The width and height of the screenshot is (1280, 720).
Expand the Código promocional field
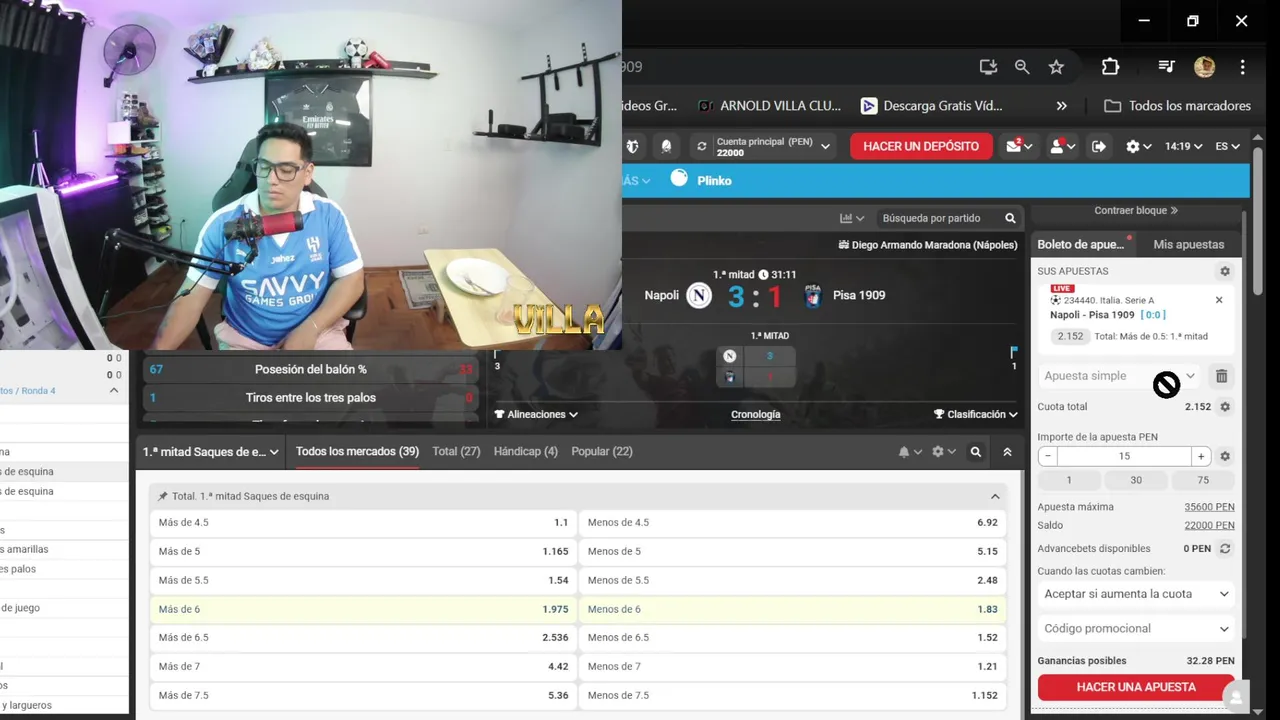[1136, 629]
